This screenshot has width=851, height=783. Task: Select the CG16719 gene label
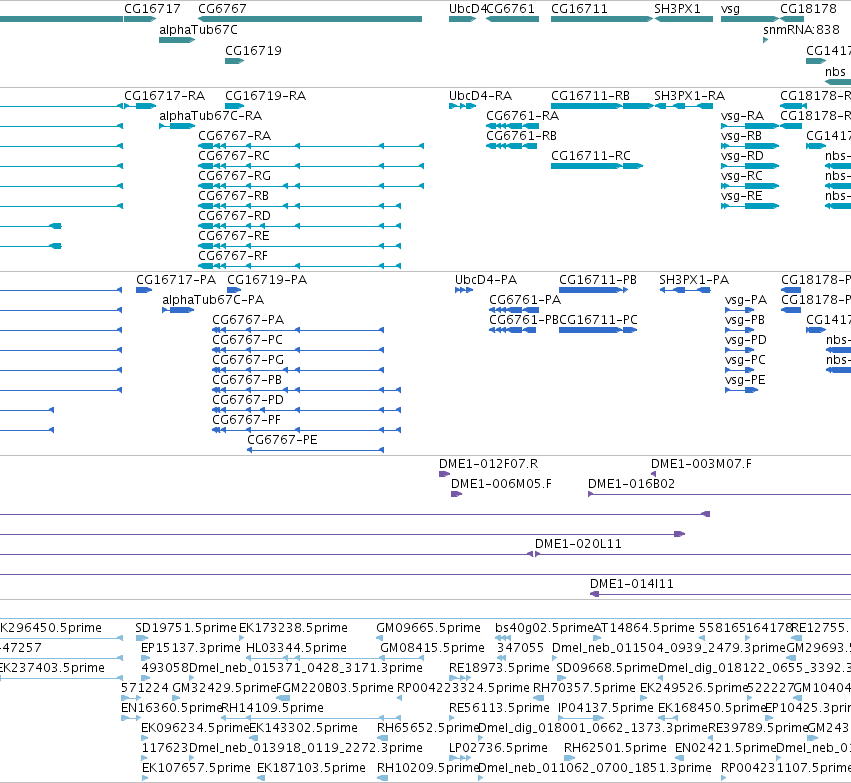(x=253, y=50)
